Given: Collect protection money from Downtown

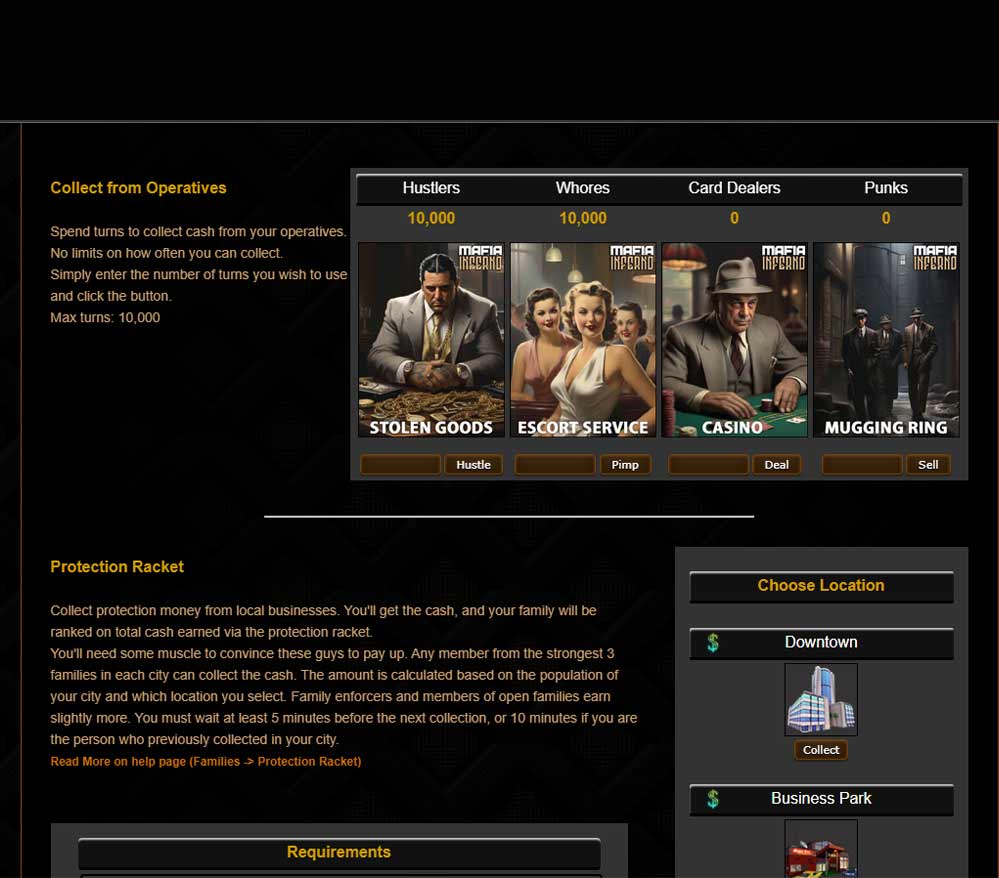Looking at the screenshot, I should pos(821,750).
